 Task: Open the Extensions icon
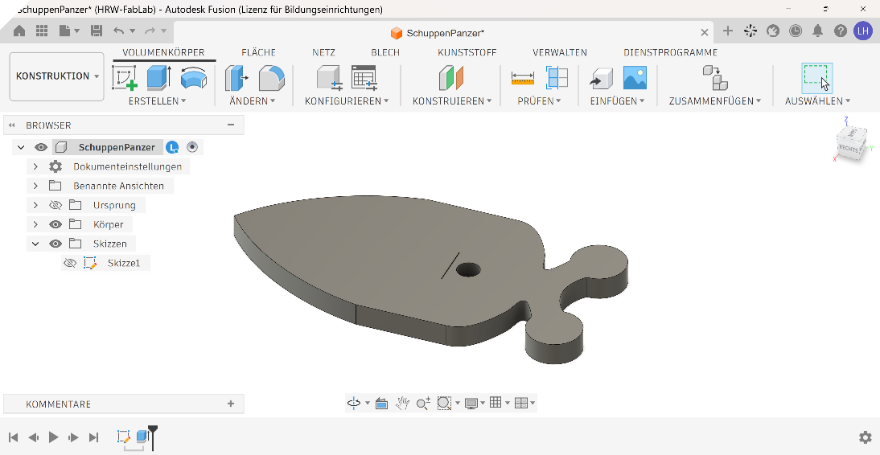click(x=750, y=31)
